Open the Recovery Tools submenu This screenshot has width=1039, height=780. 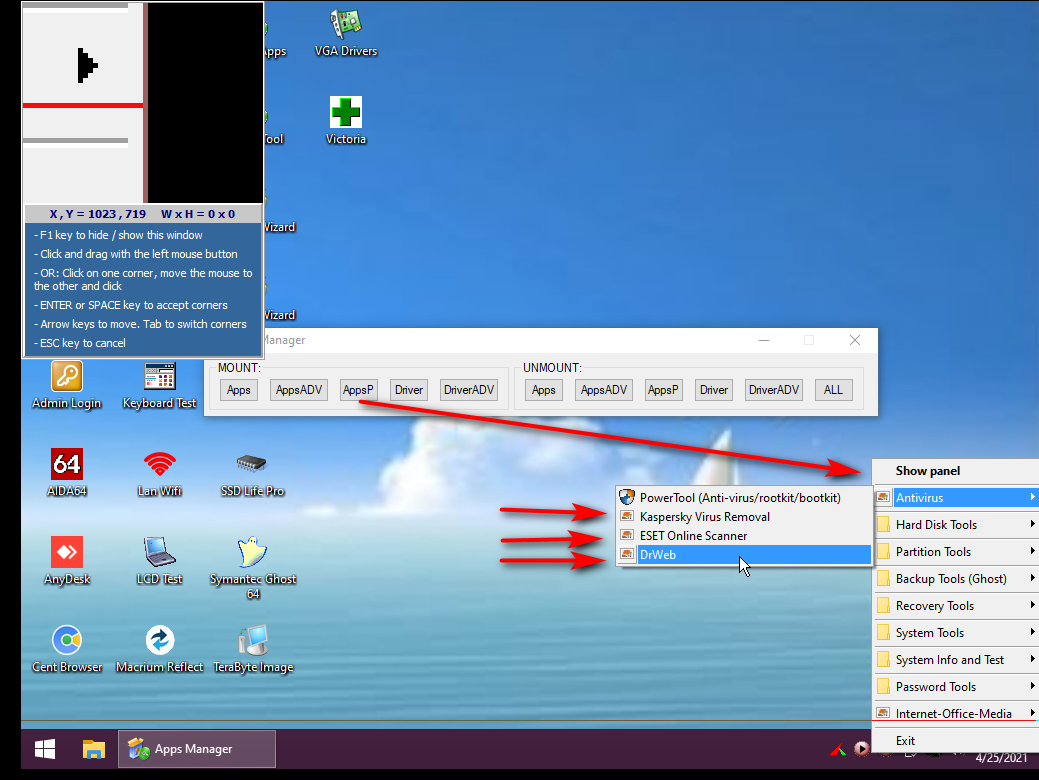click(956, 606)
